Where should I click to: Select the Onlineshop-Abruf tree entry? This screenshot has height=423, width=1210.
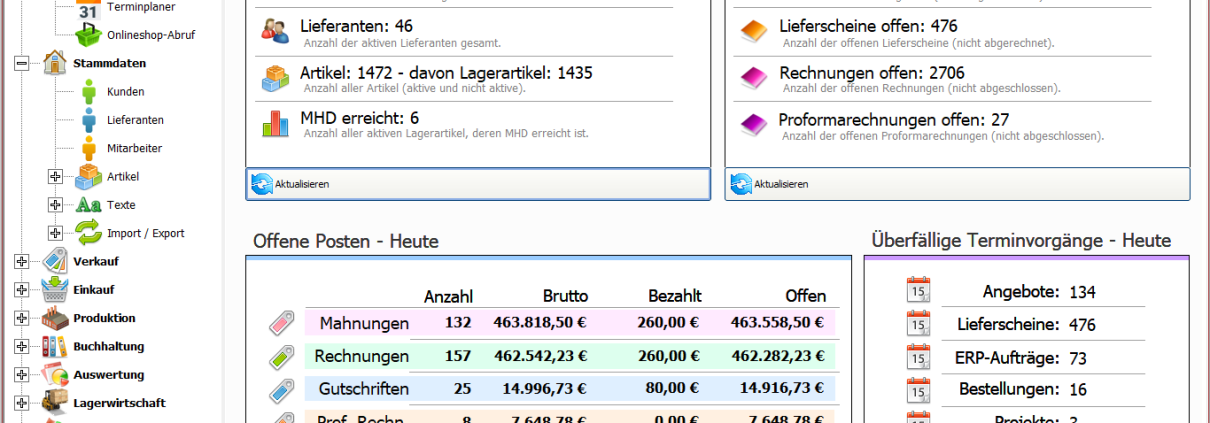pyautogui.click(x=151, y=35)
